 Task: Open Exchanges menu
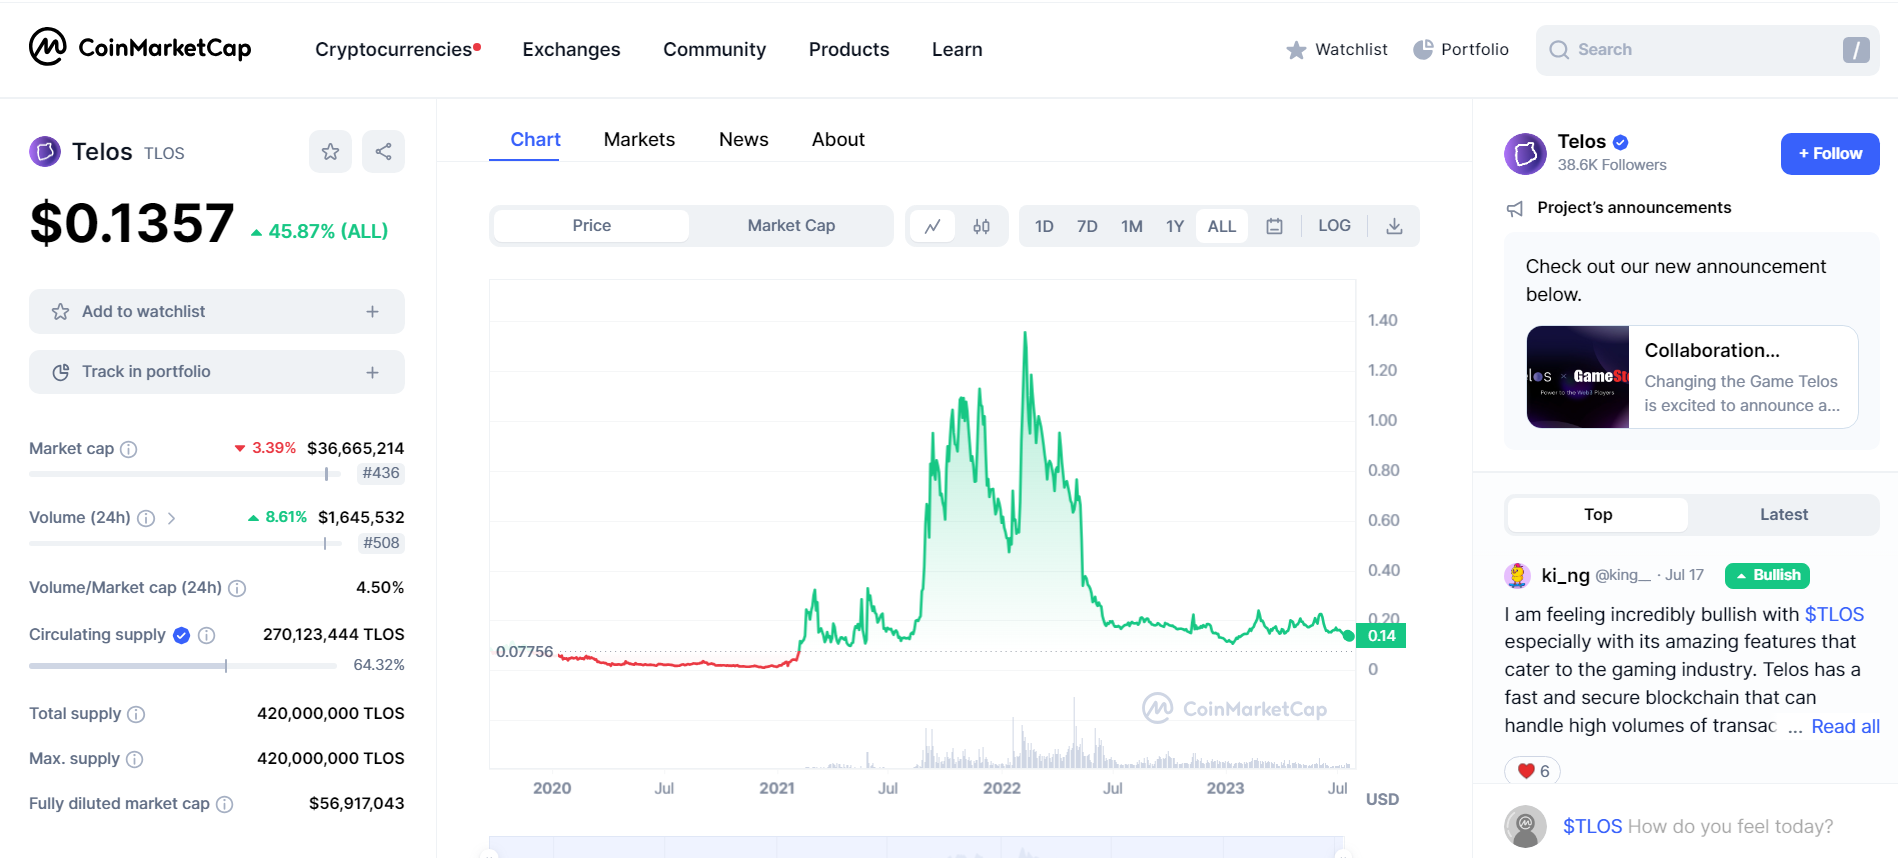point(571,49)
